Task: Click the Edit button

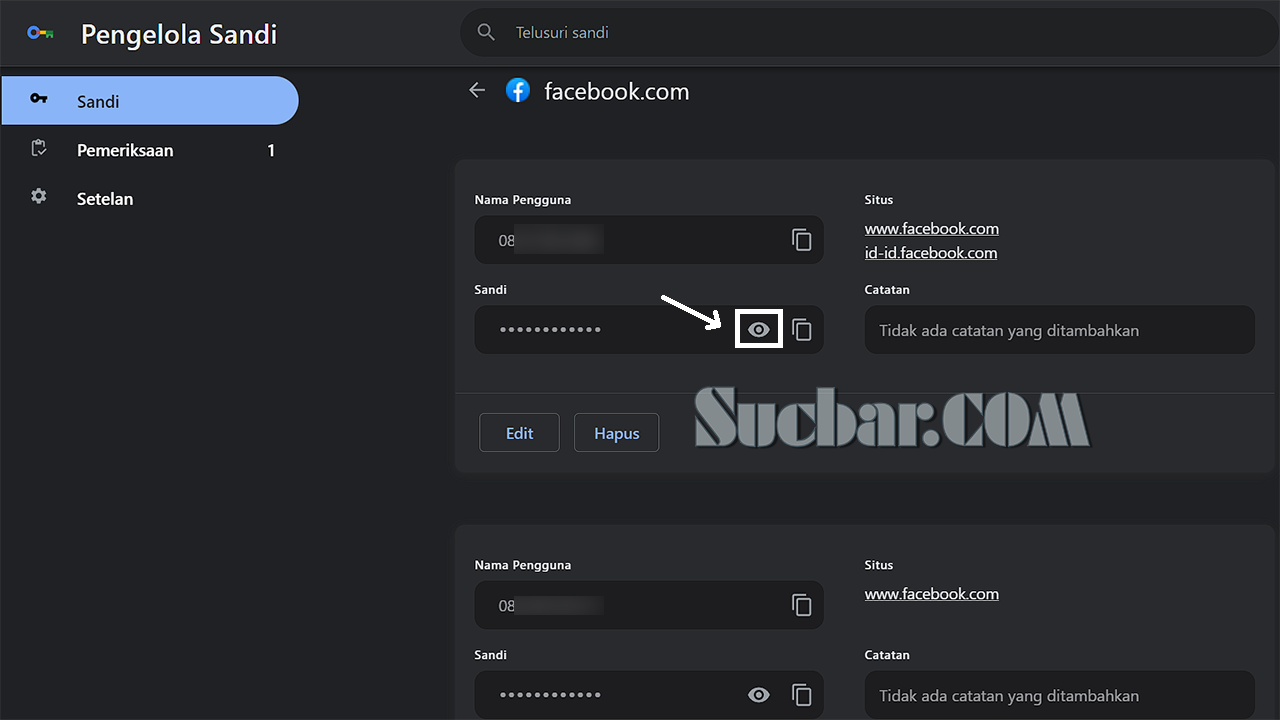Action: 519,433
